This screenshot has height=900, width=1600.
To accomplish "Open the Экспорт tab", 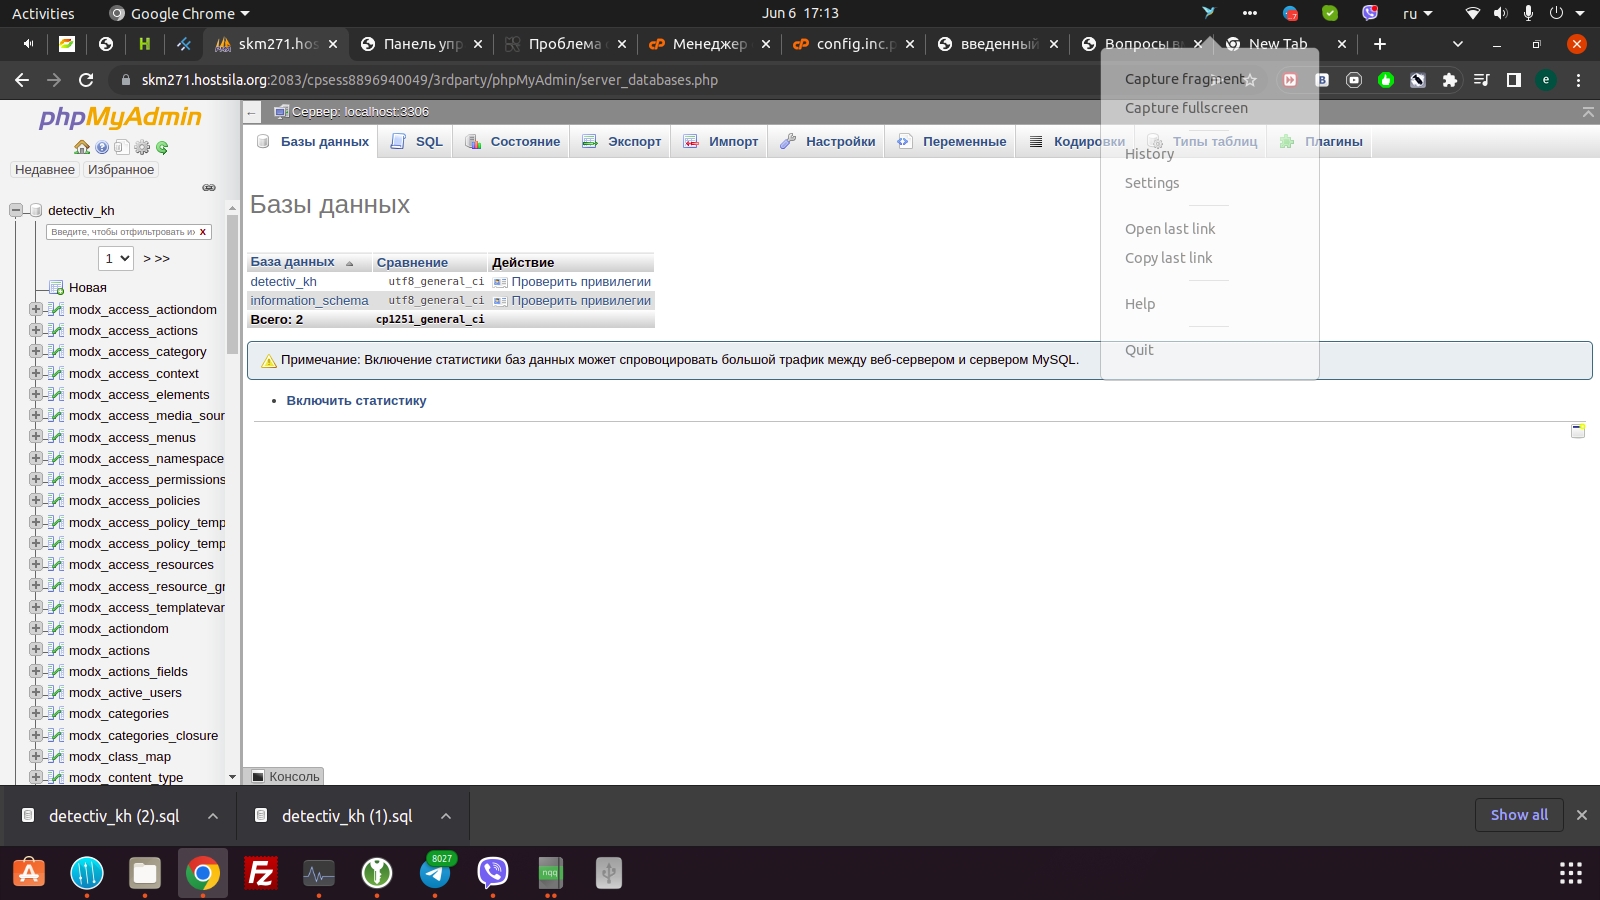I will (622, 142).
